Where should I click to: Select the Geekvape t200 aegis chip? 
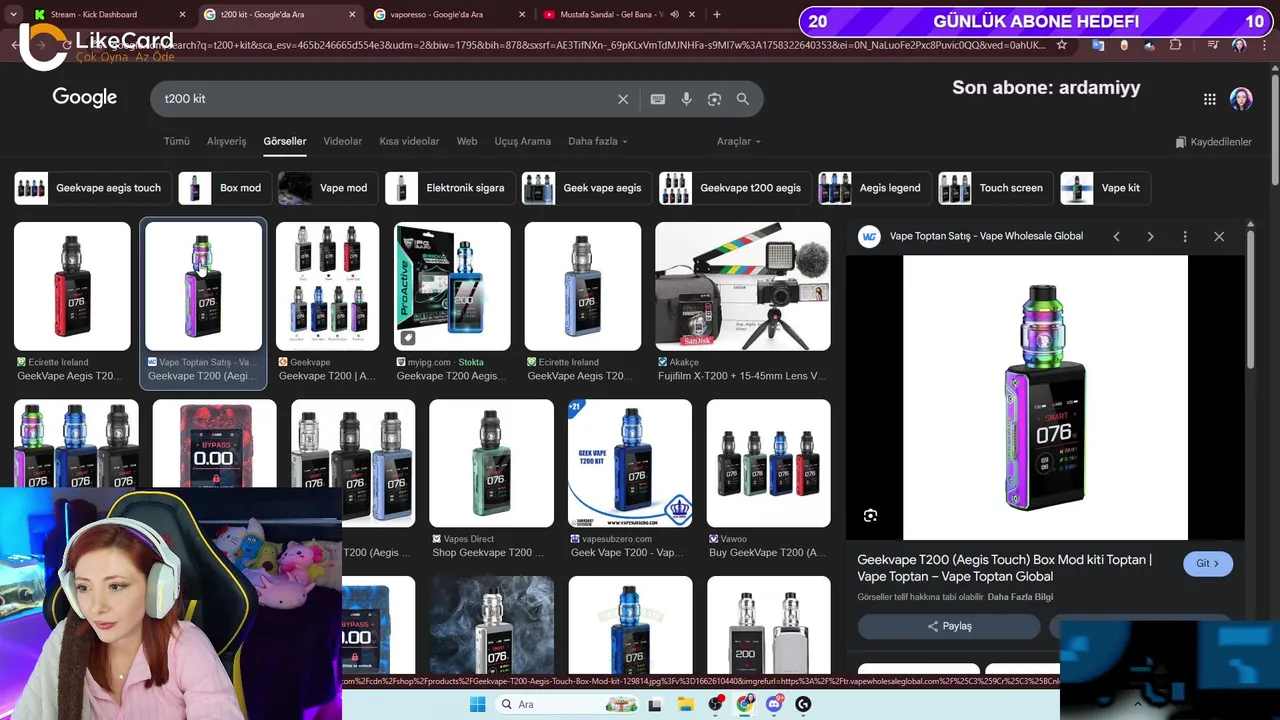pos(734,188)
